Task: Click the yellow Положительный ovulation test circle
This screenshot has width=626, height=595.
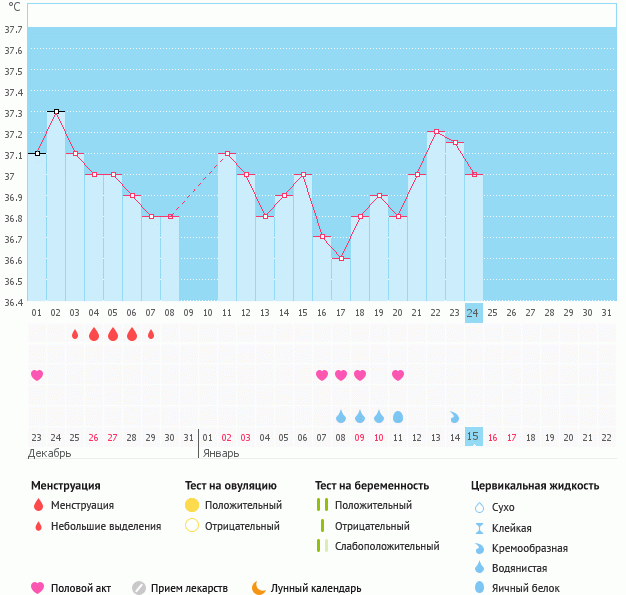Action: coord(192,505)
